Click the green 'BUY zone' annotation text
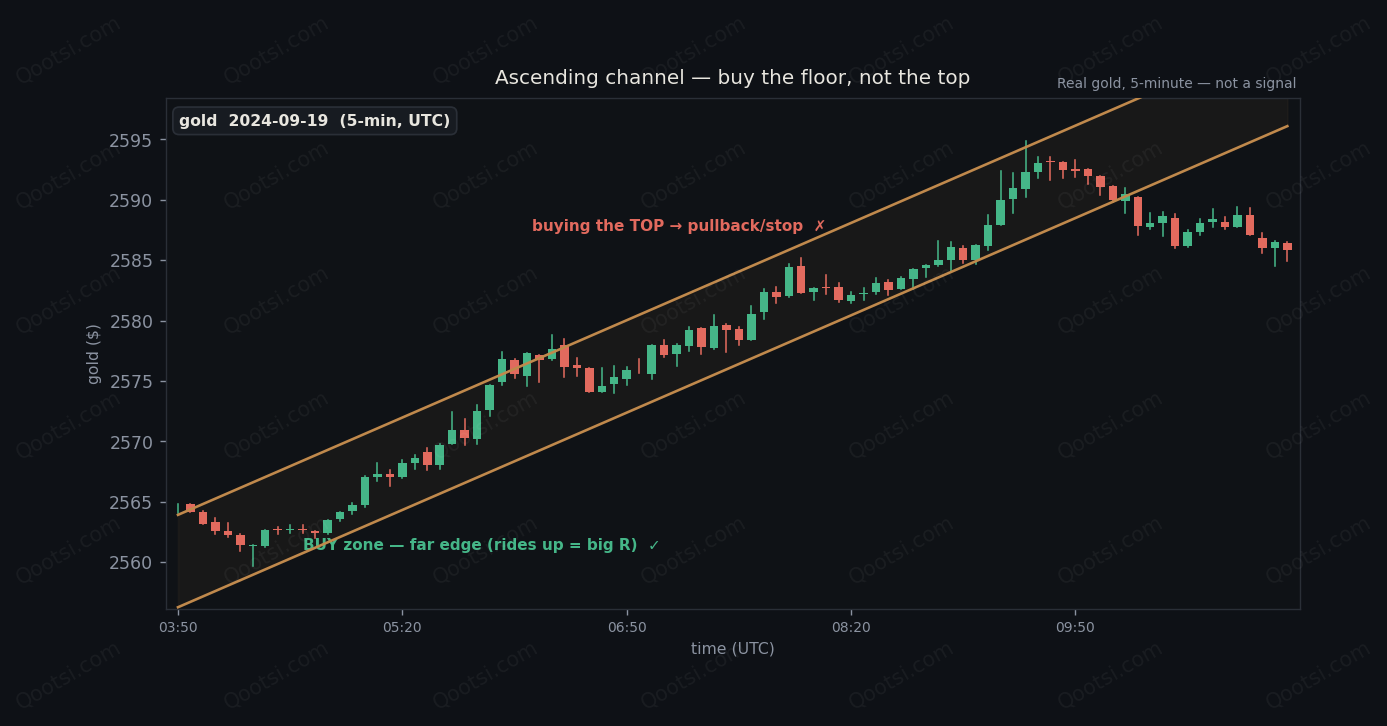1387x726 pixels. [x=470, y=545]
